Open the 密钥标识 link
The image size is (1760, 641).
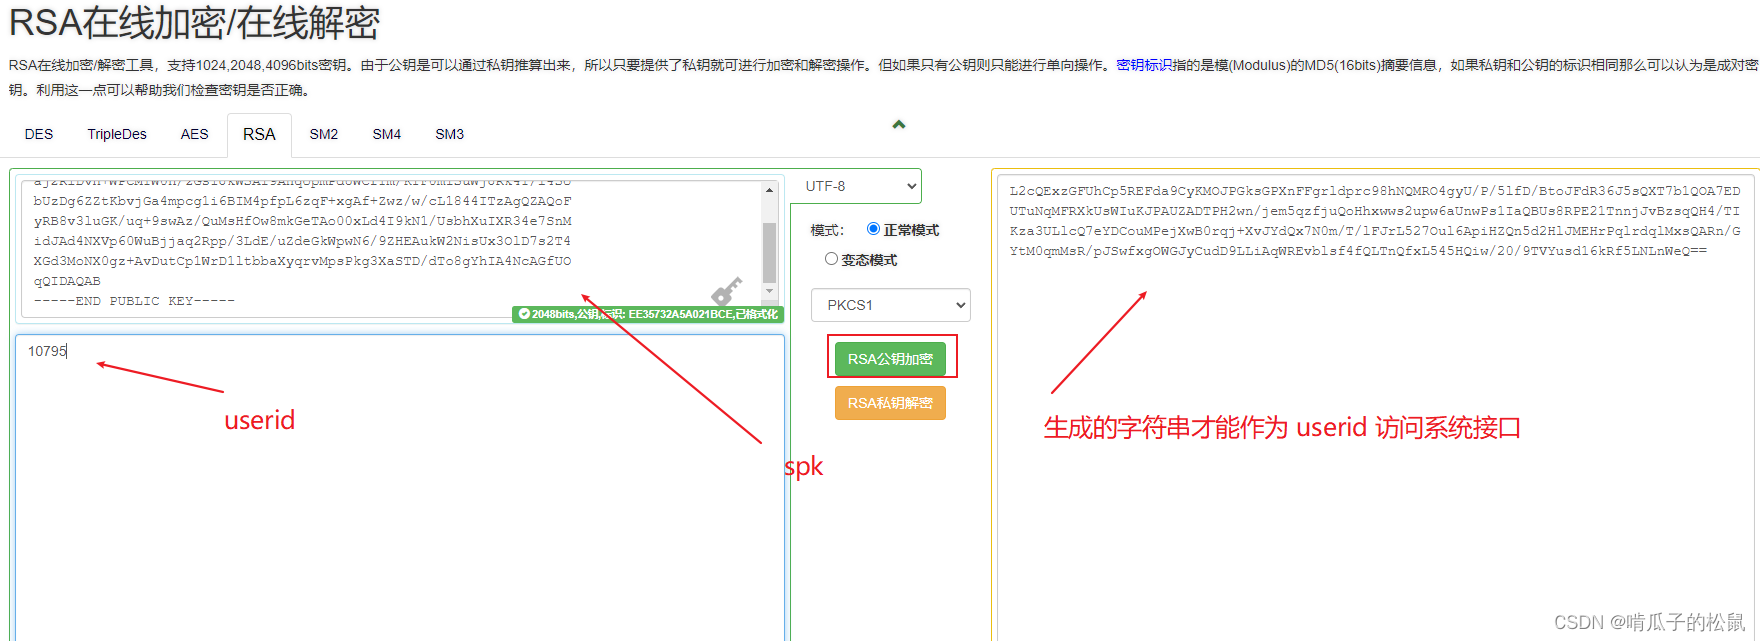(x=1144, y=65)
